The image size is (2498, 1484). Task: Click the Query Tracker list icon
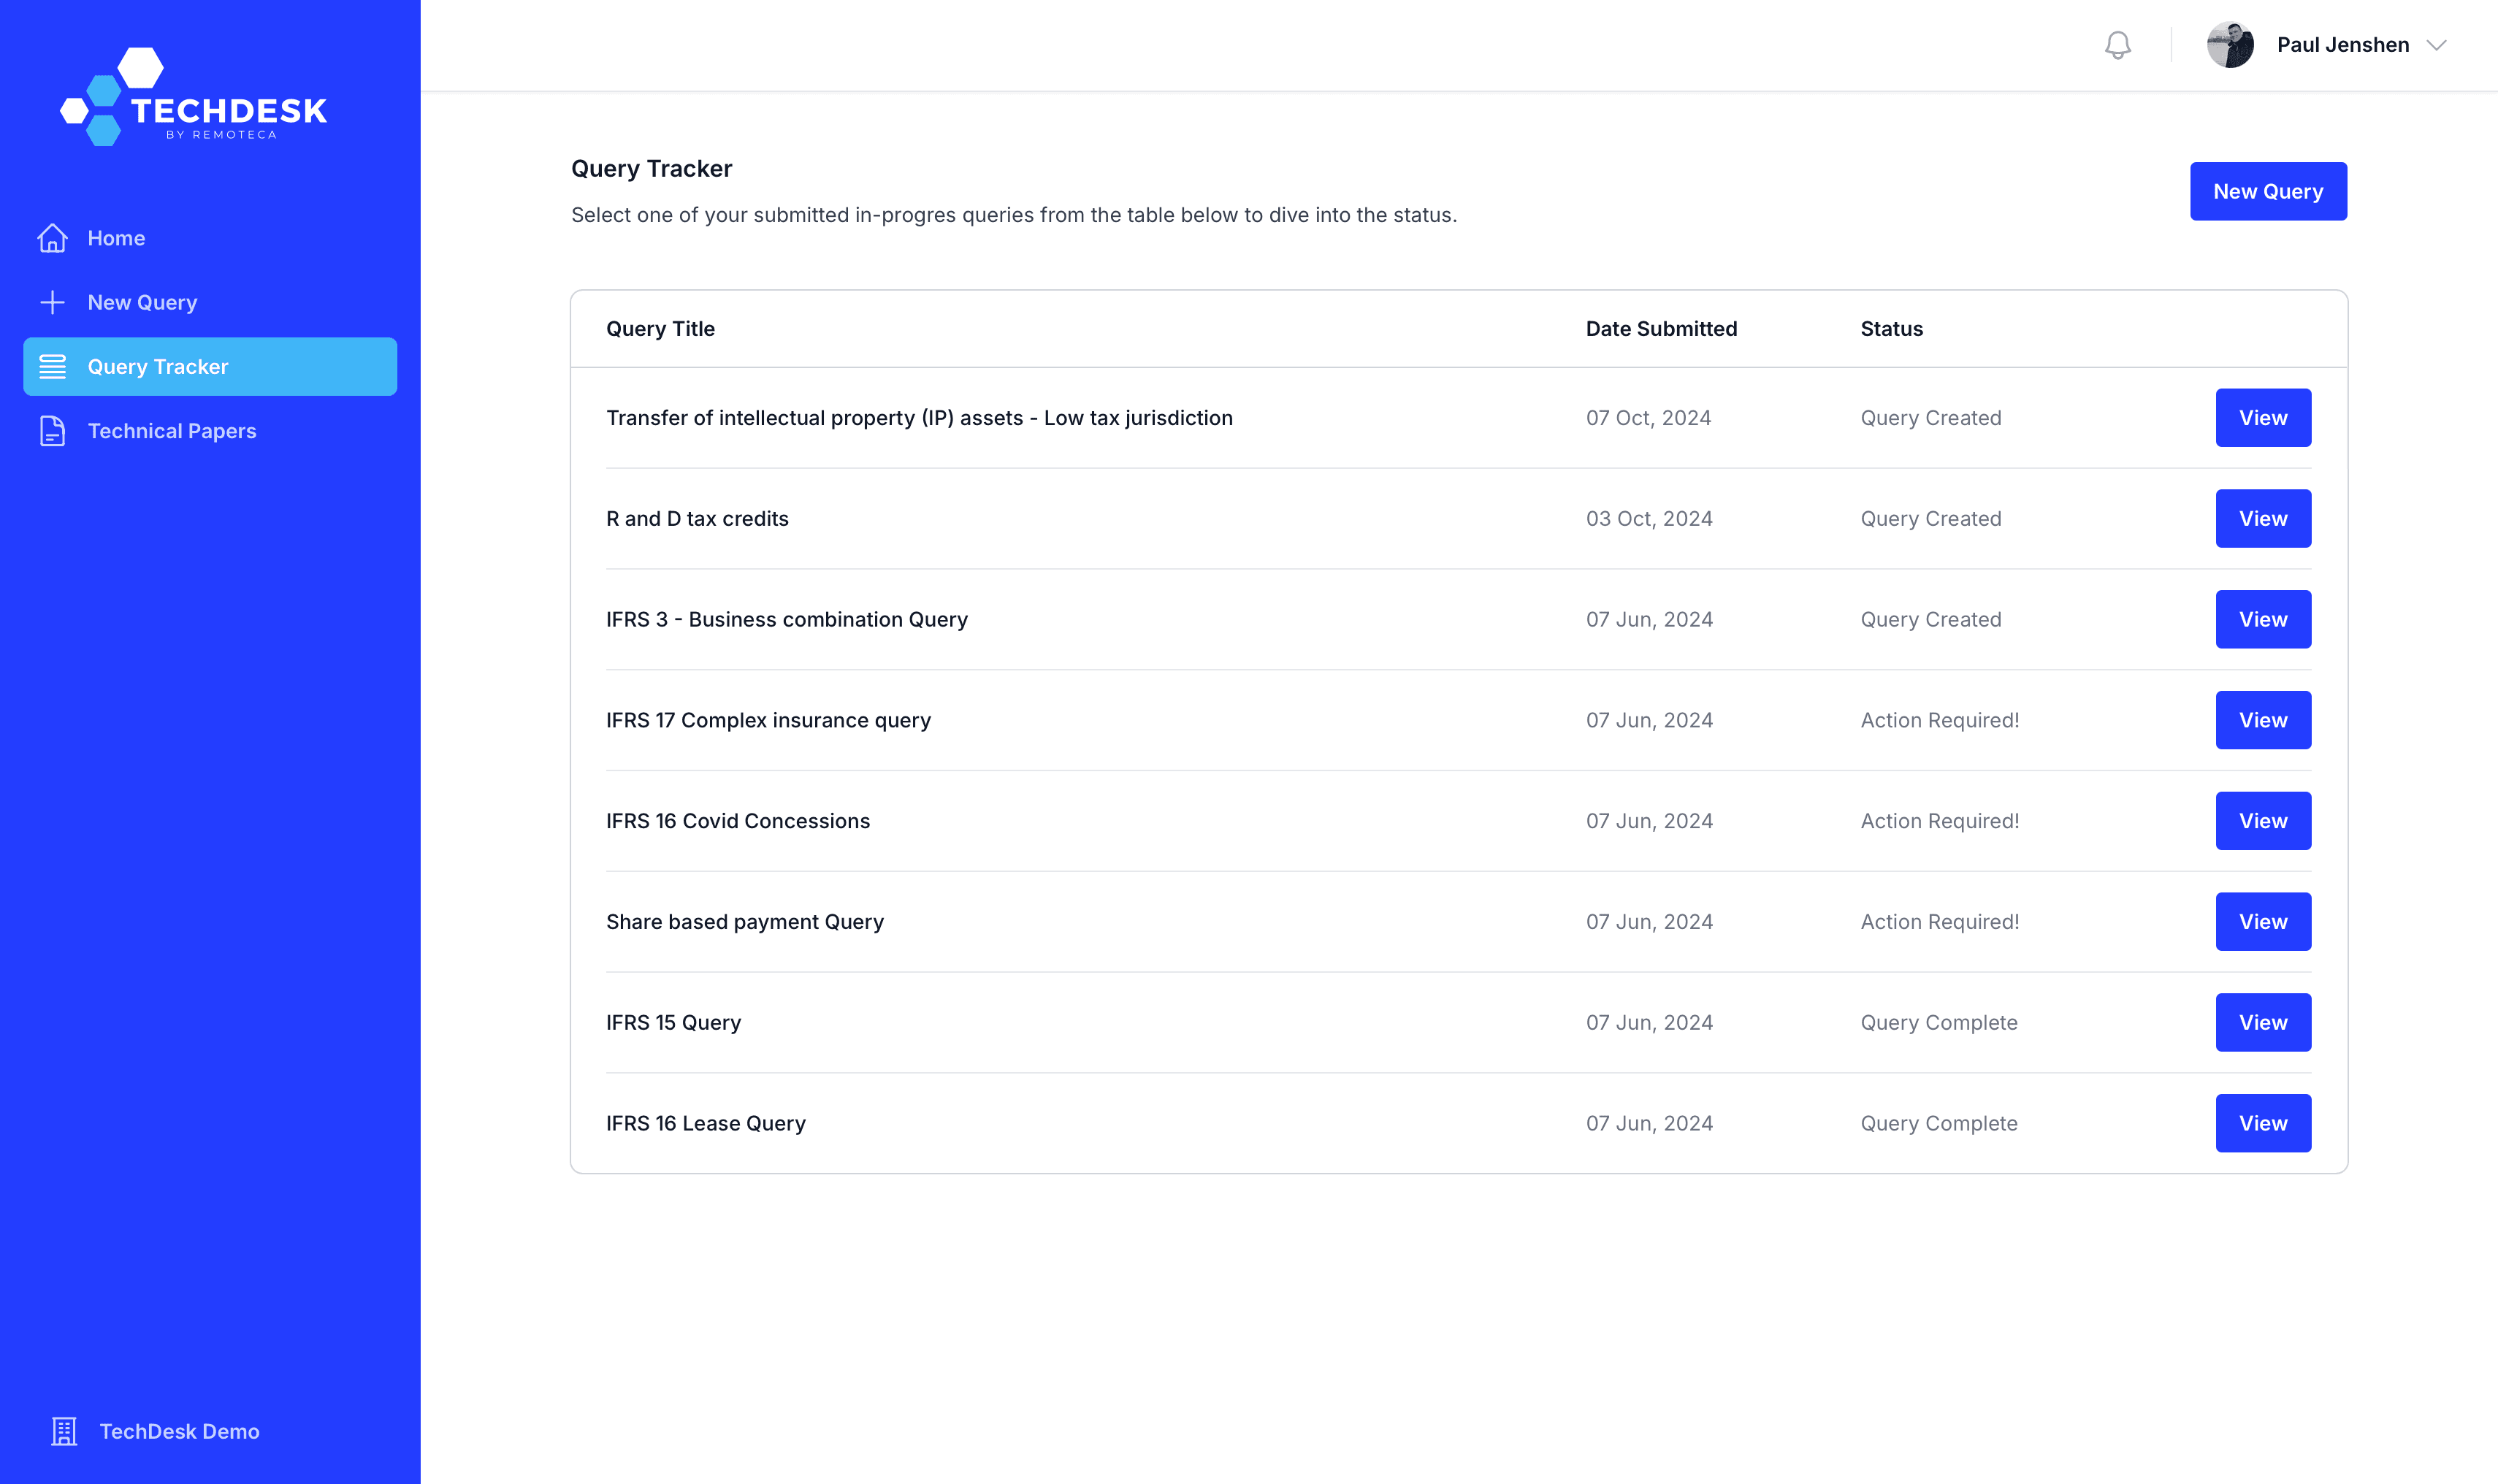[x=52, y=367]
